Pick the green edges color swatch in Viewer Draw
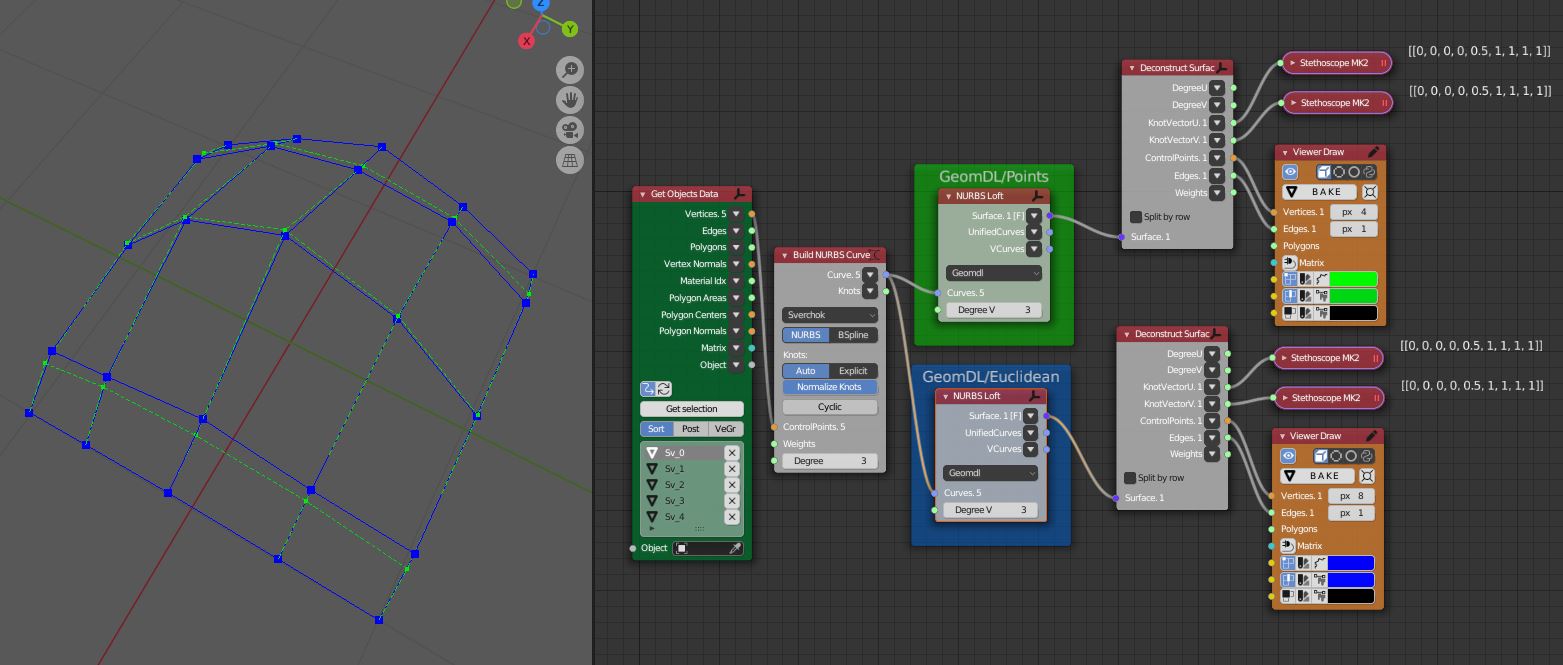This screenshot has height=665, width=1563. pos(1353,296)
